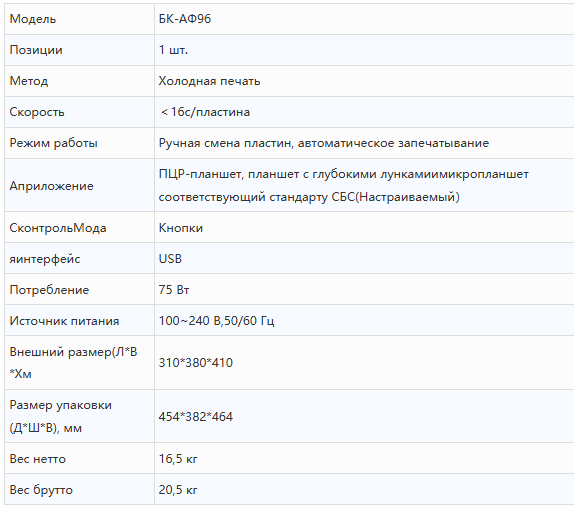Click the Вес нетто 16,5 кг value

pyautogui.click(x=178, y=458)
